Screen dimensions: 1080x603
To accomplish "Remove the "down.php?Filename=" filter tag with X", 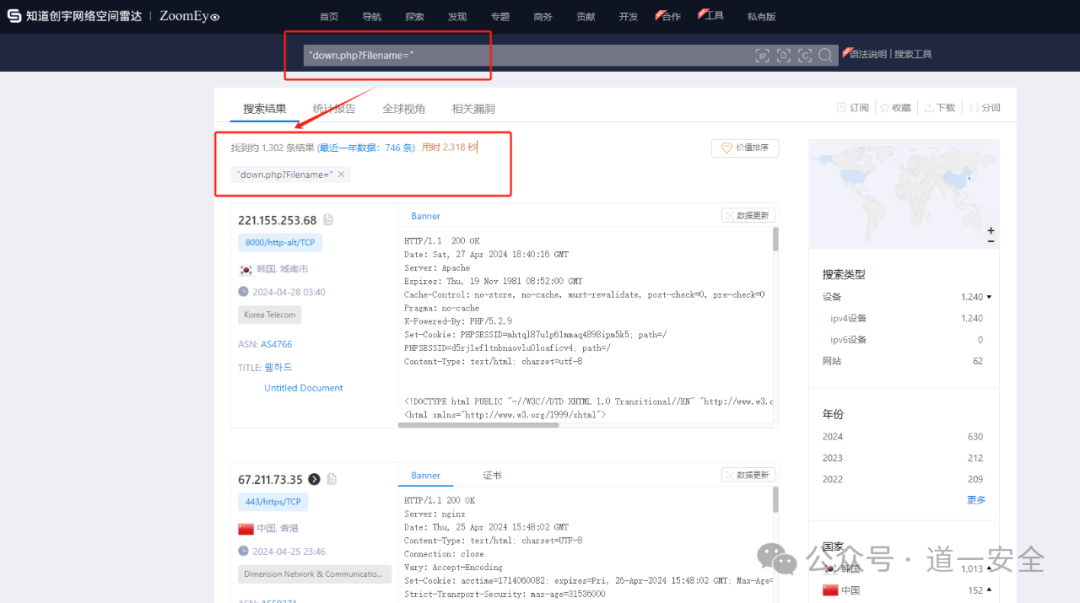I will click(x=341, y=174).
